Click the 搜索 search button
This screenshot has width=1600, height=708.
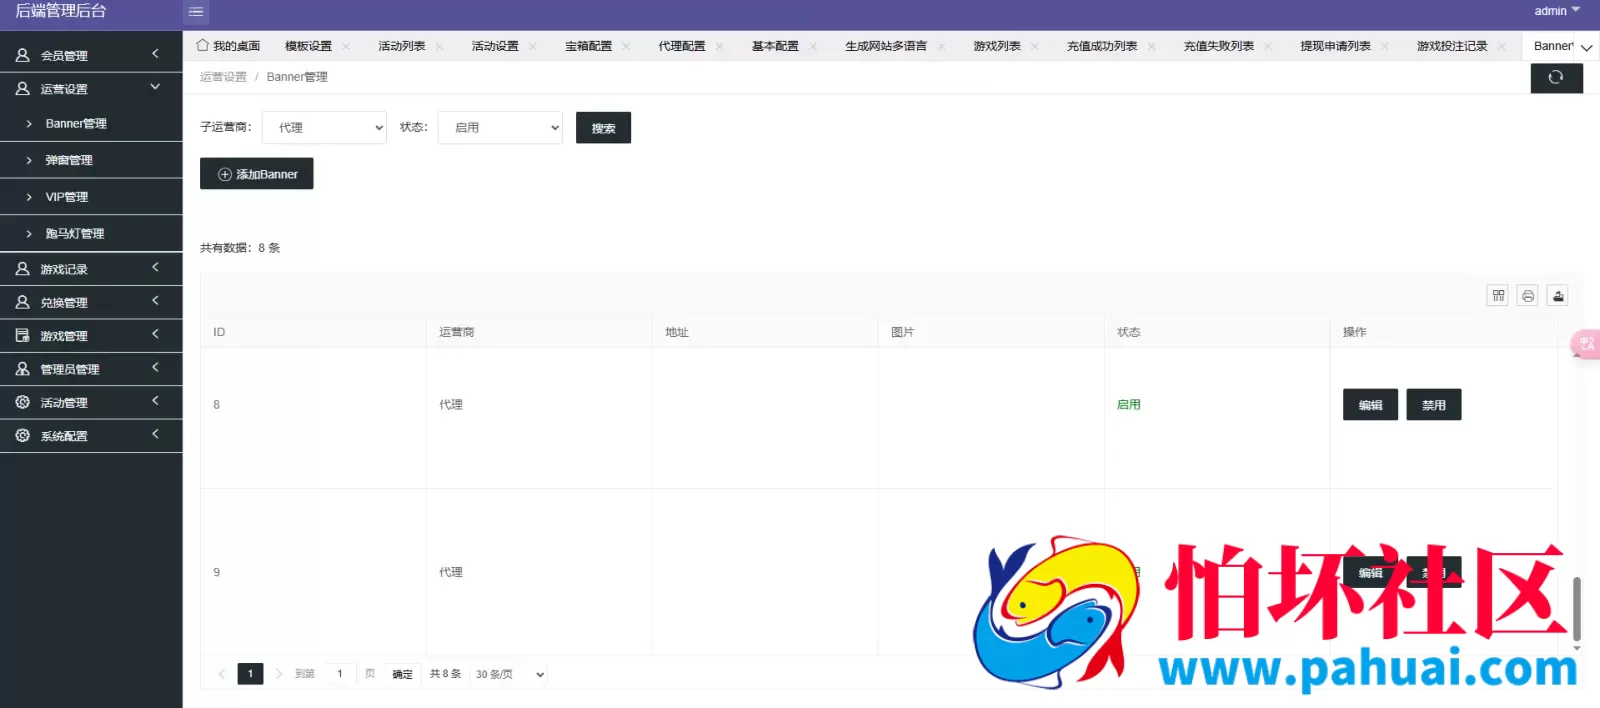[603, 128]
